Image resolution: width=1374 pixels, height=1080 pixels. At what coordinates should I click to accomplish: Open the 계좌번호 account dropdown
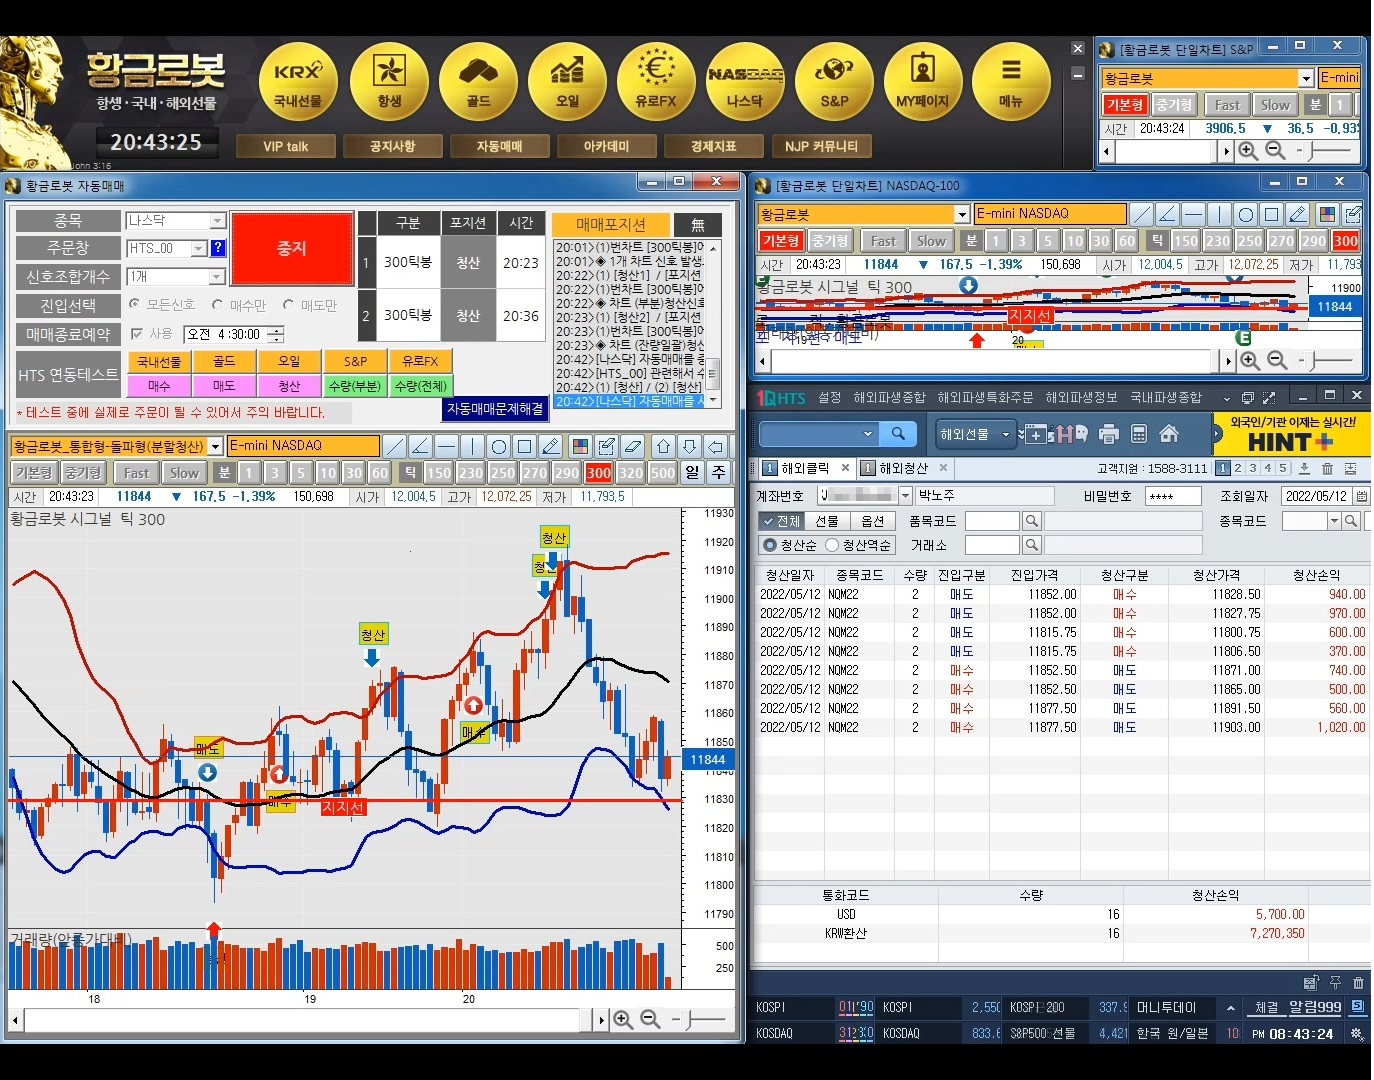click(905, 496)
